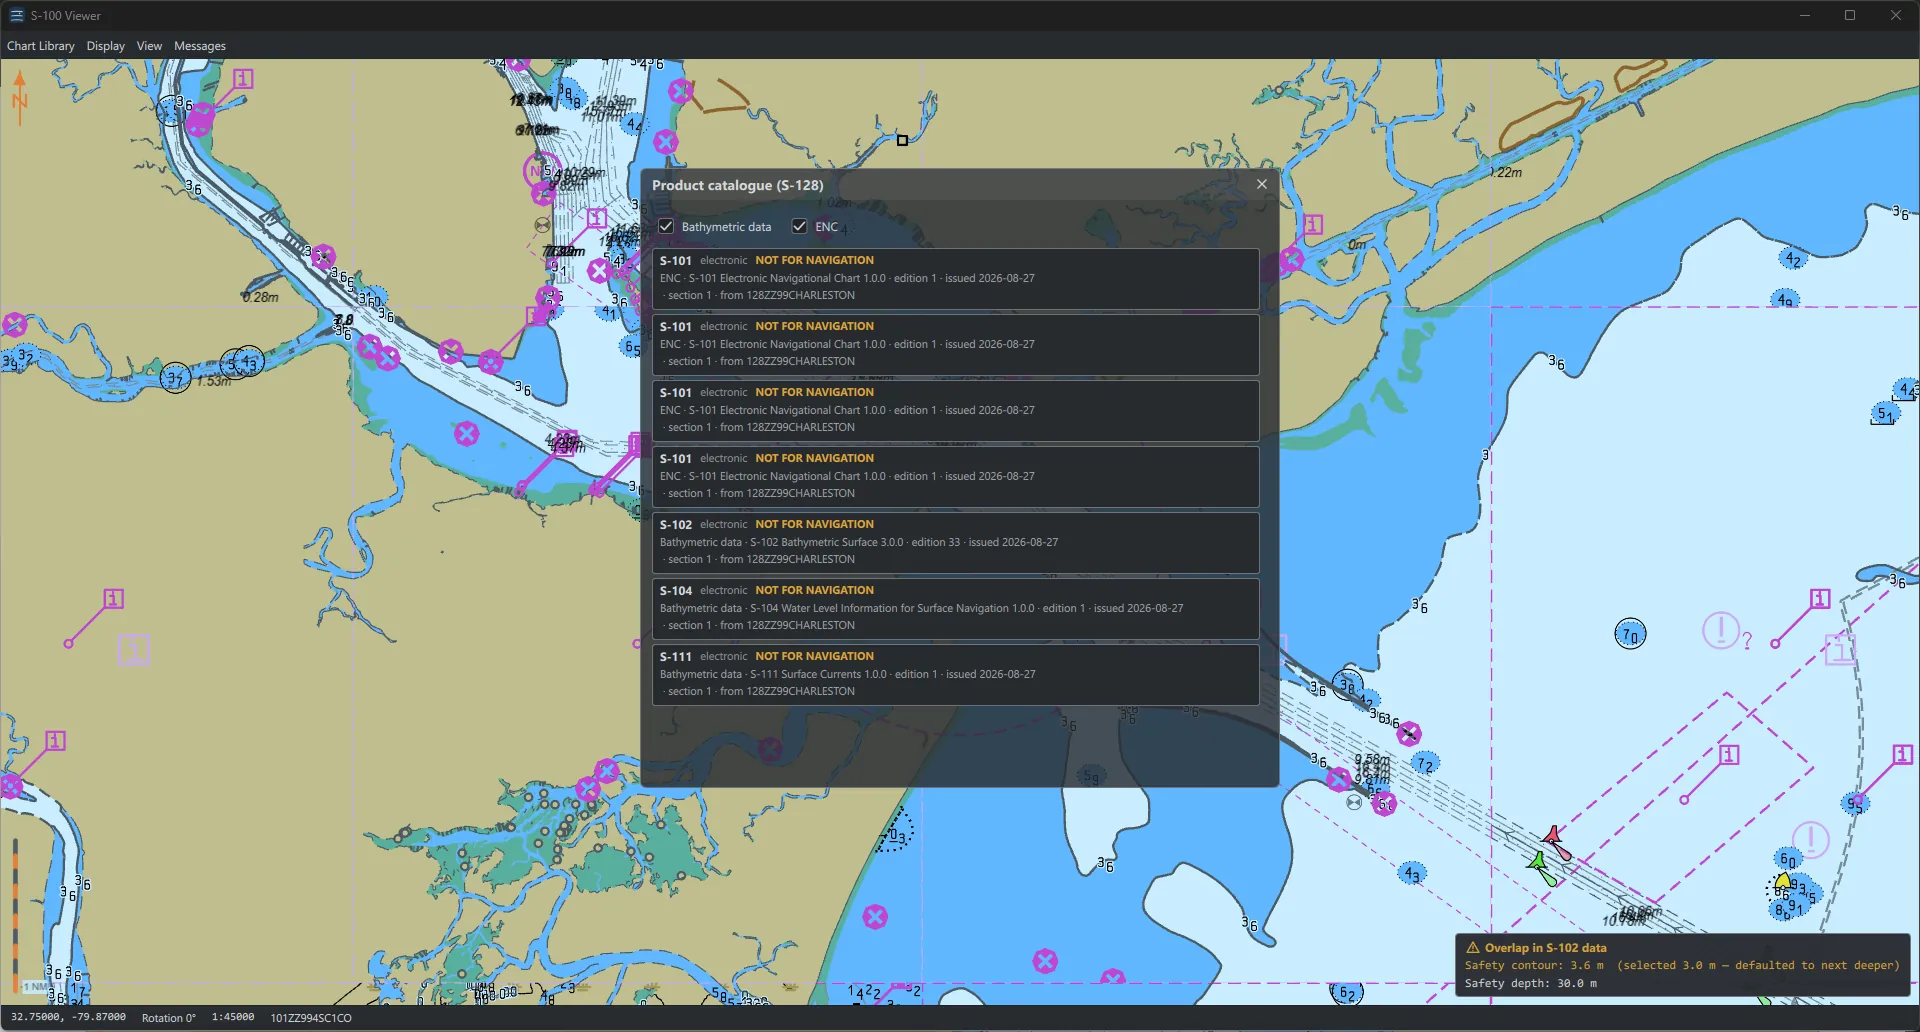Screen dimensions: 1920x1032
Task: Click the circled exclamation caution symbol with question mark
Action: click(x=1726, y=632)
